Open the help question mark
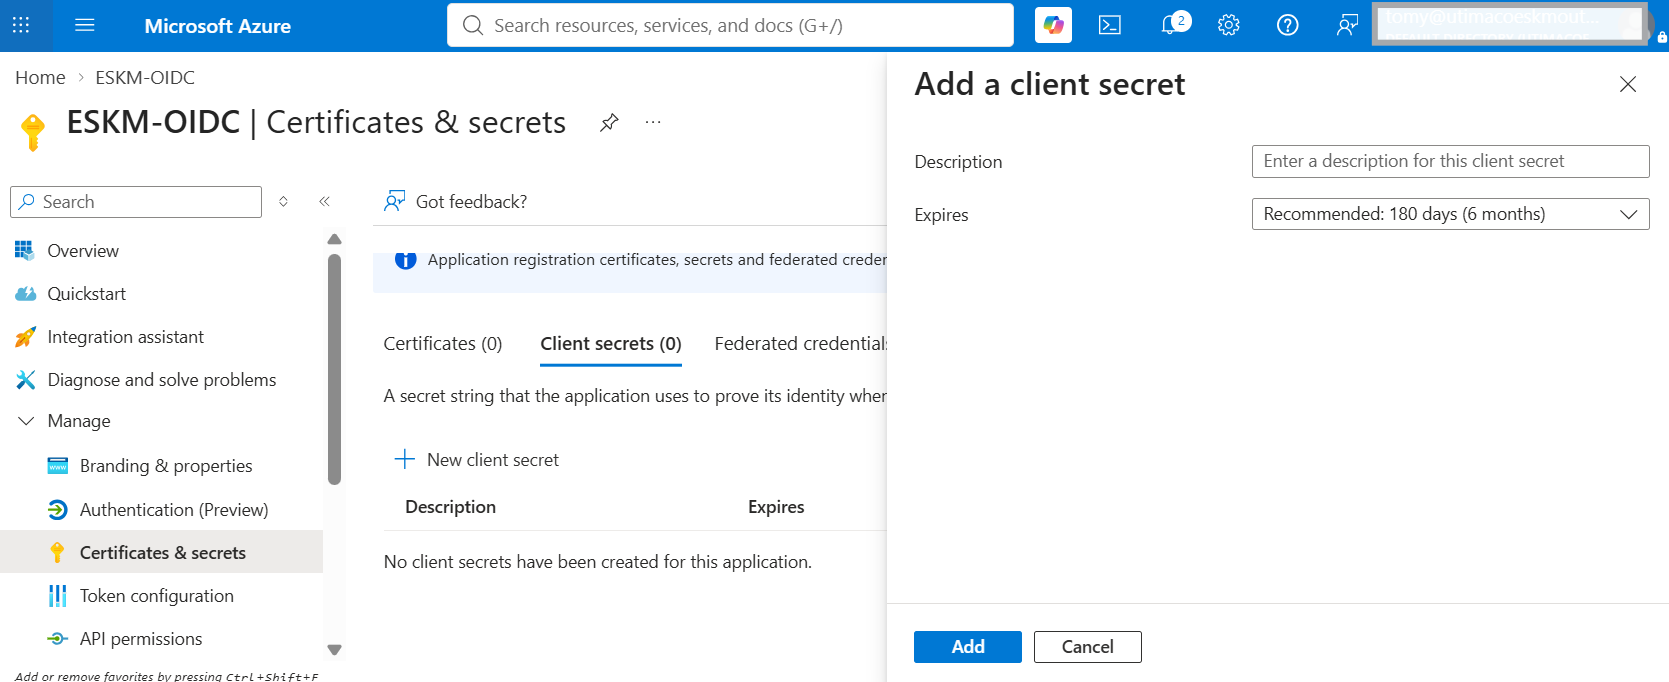Image resolution: width=1669 pixels, height=682 pixels. 1288,25
